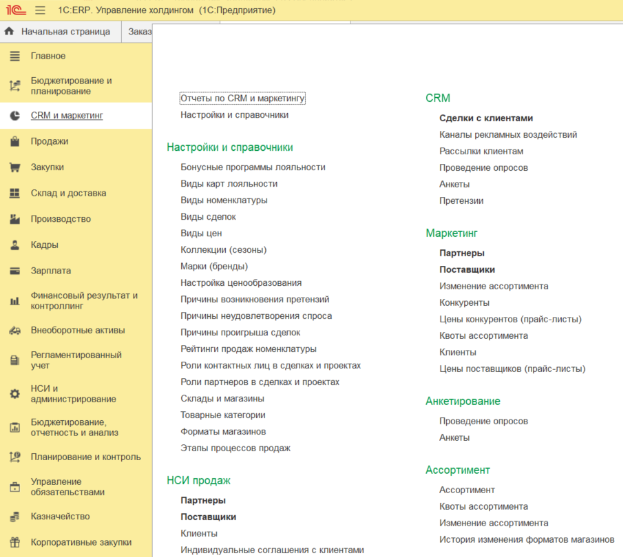Open Этапы процессов продаж
This screenshot has width=624, height=557.
235,448
